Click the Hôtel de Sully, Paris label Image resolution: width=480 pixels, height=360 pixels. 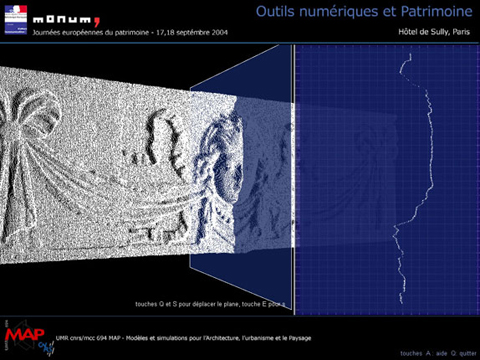434,32
